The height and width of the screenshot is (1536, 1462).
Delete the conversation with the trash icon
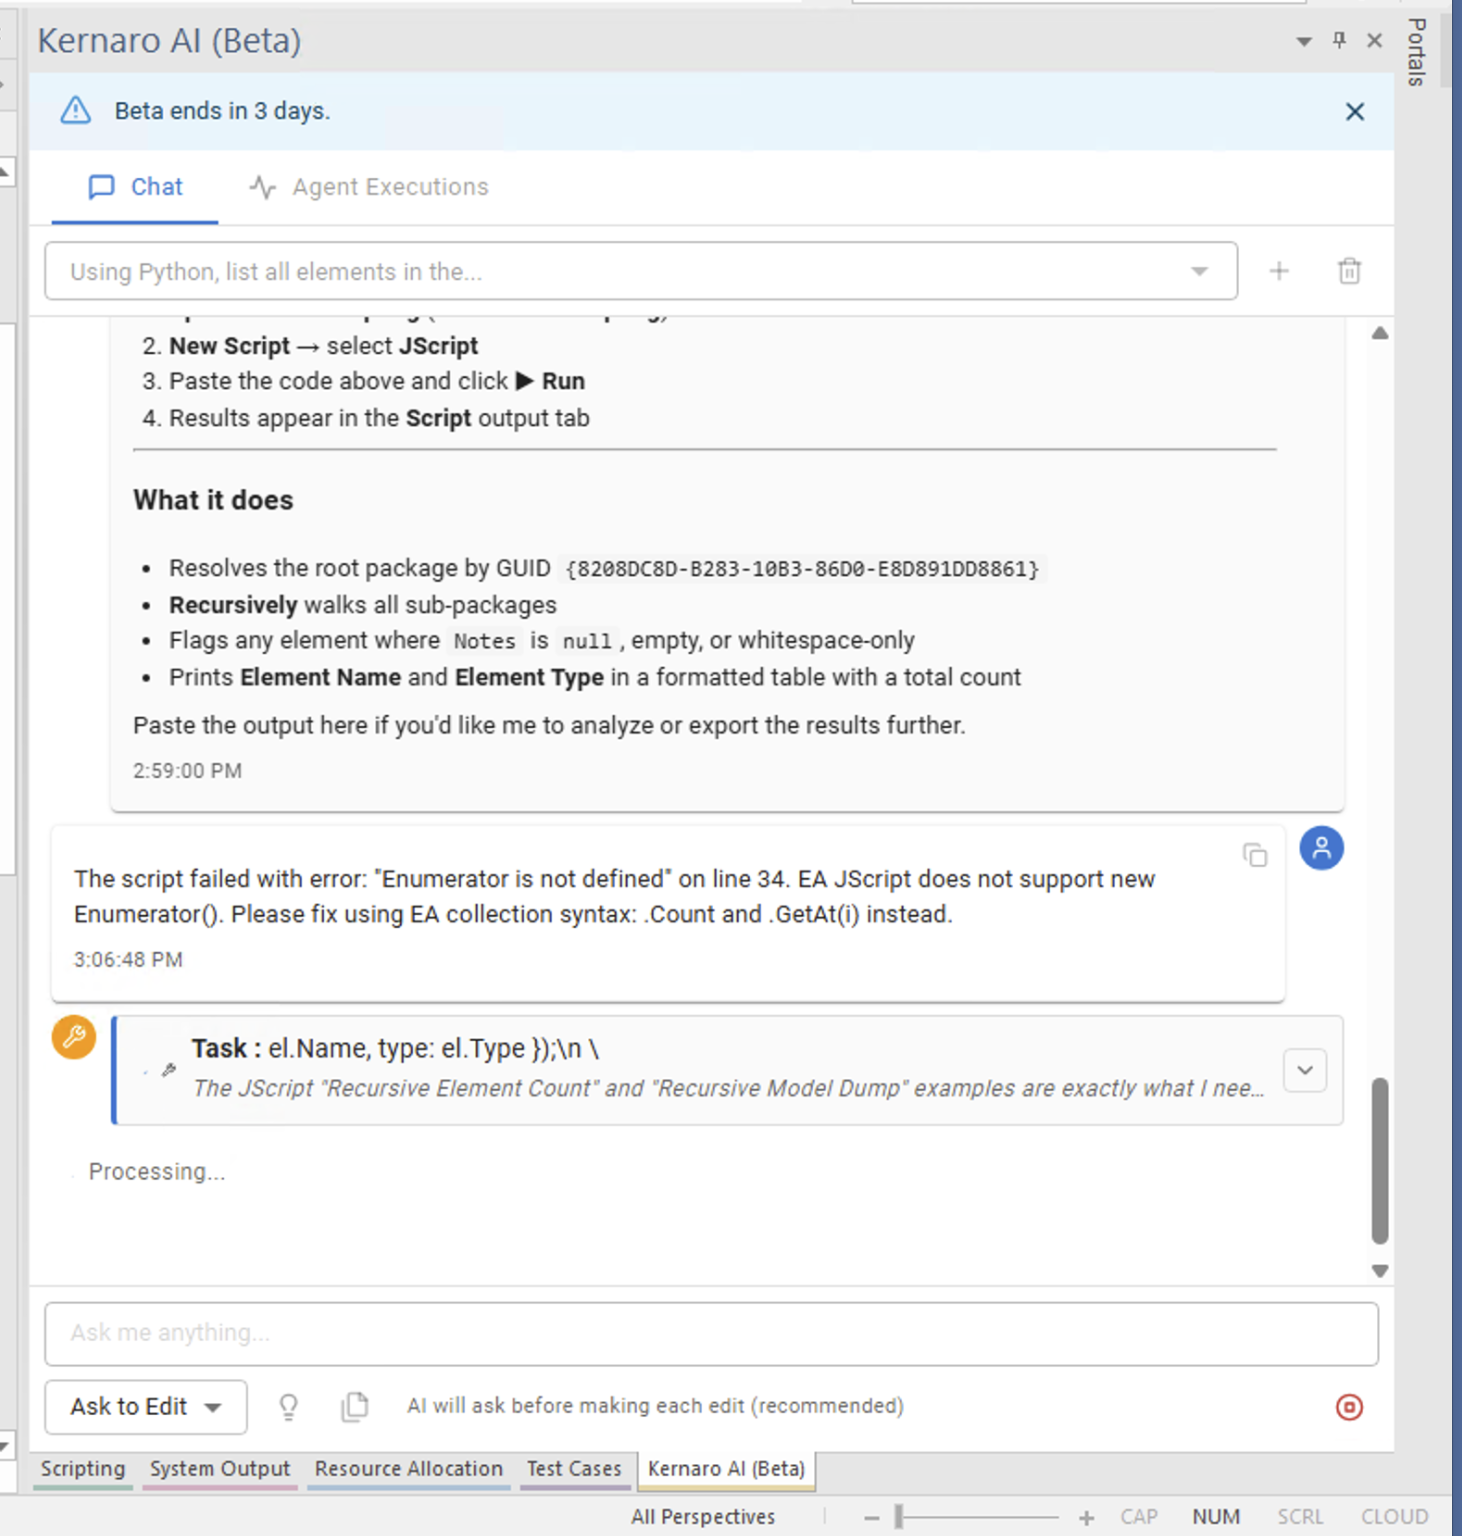point(1349,271)
